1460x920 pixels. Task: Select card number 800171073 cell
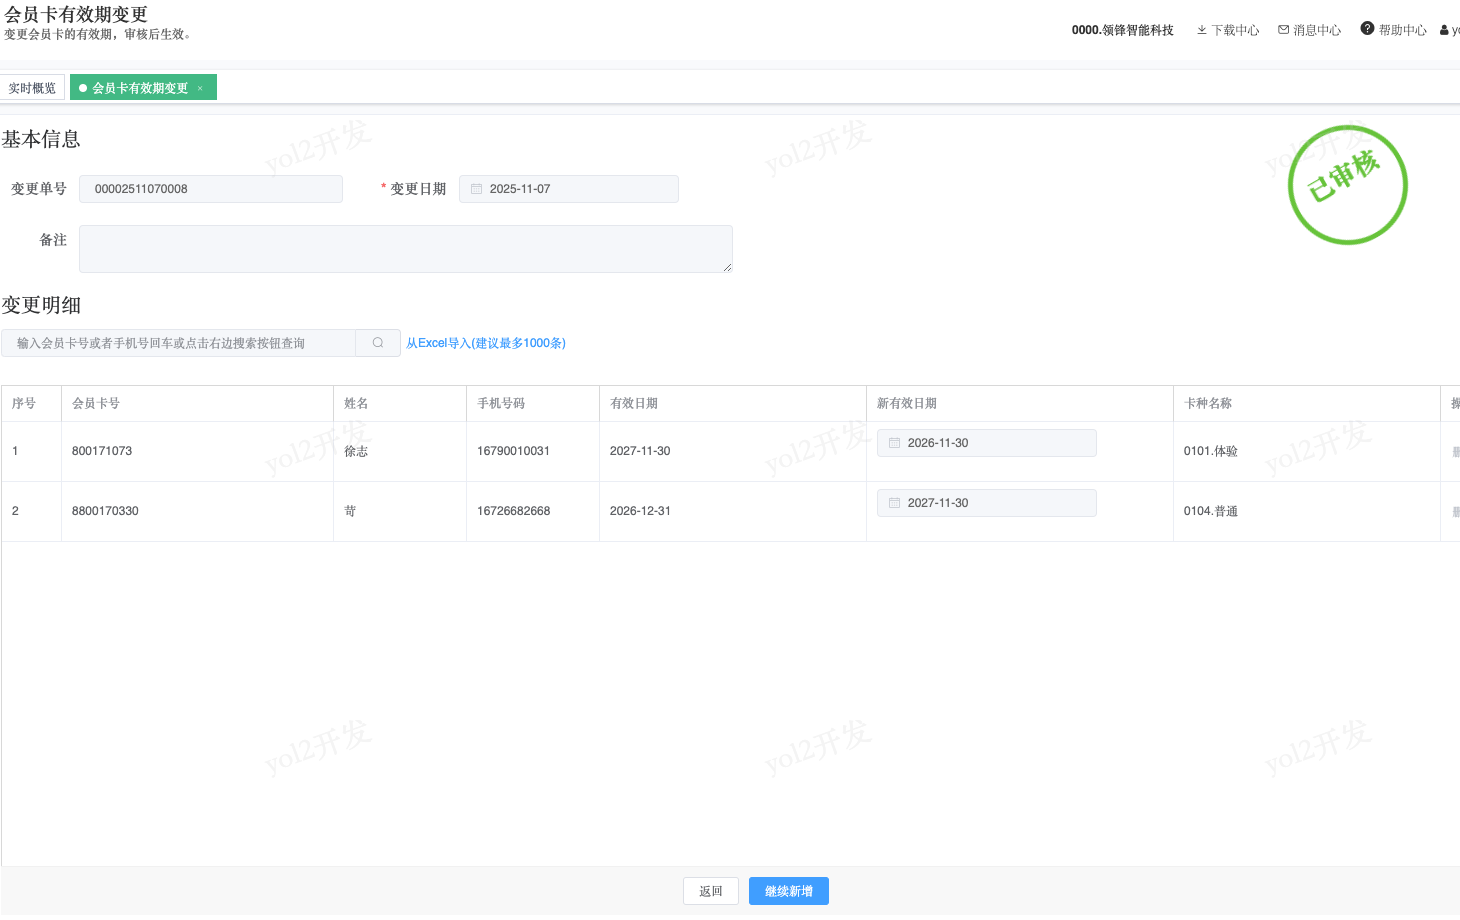coord(197,451)
